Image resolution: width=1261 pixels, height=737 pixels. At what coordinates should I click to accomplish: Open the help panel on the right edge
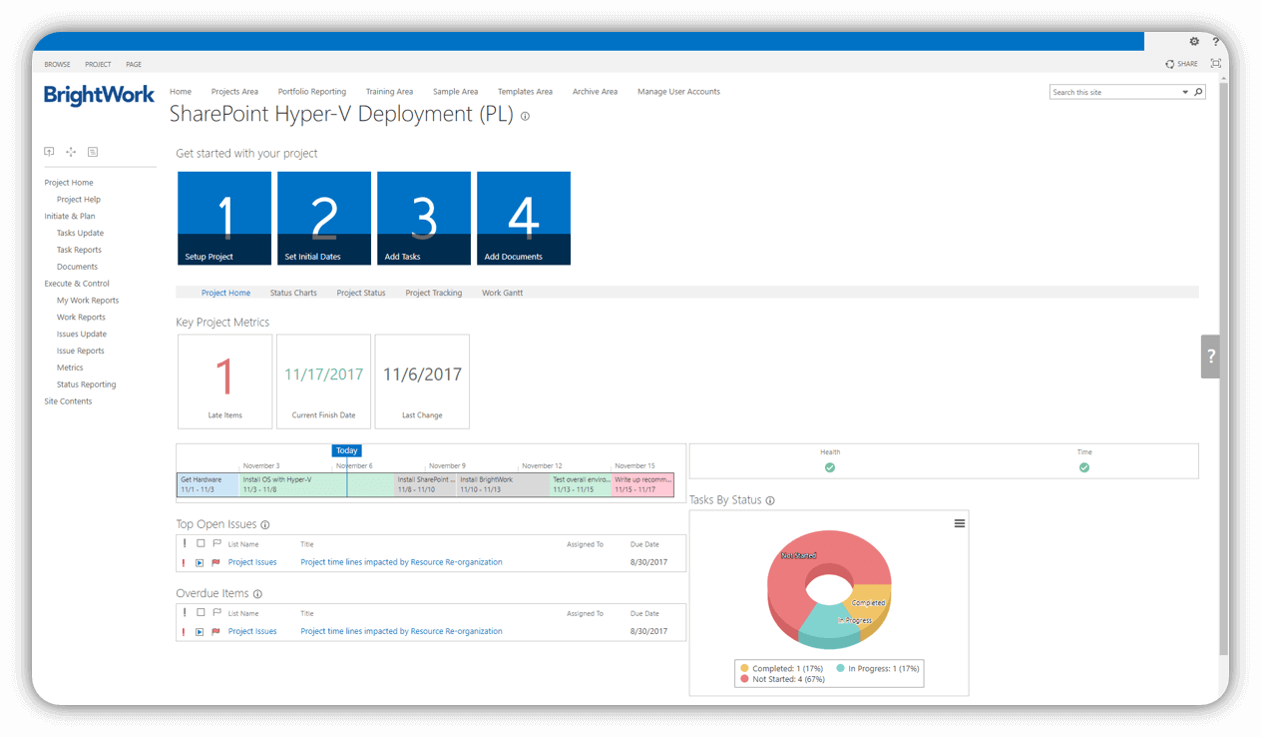1210,356
